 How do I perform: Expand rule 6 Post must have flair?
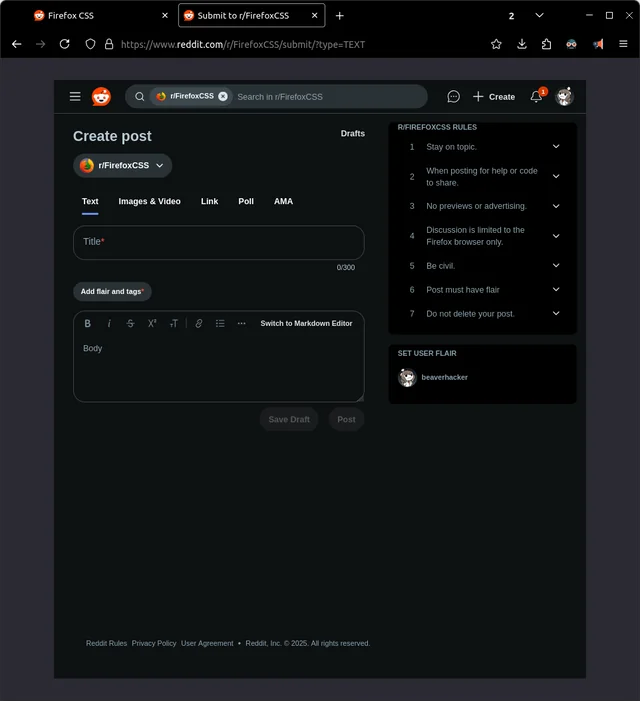point(556,290)
